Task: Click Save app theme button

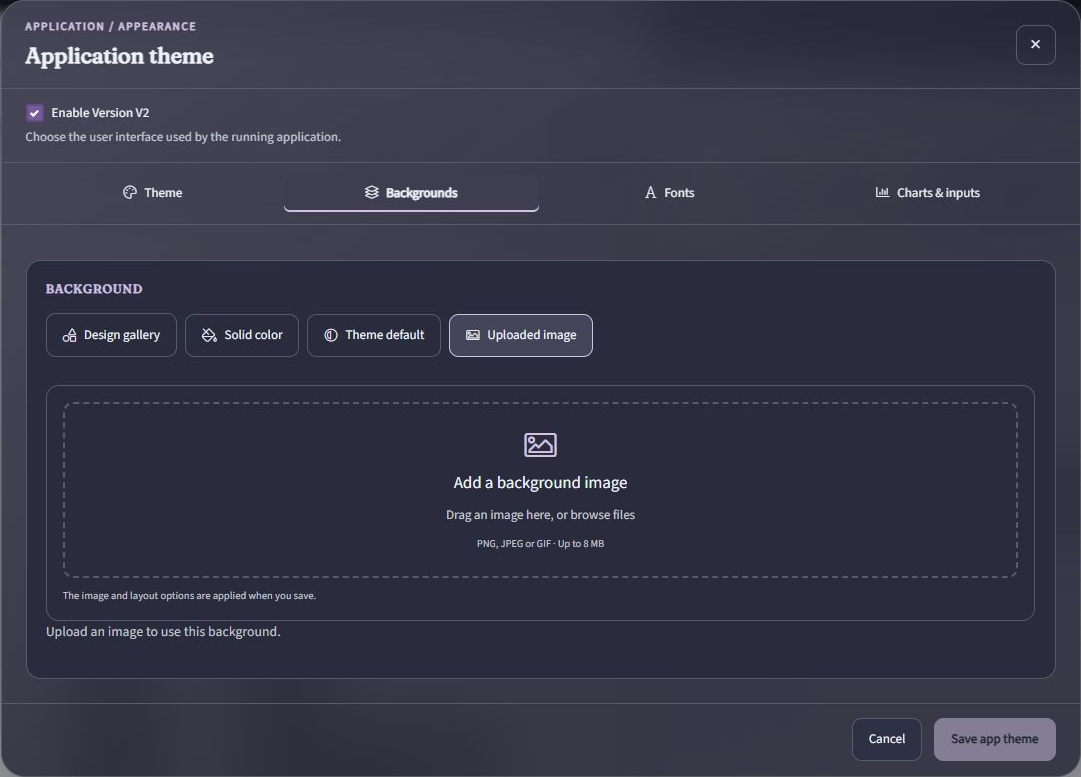Action: [995, 739]
